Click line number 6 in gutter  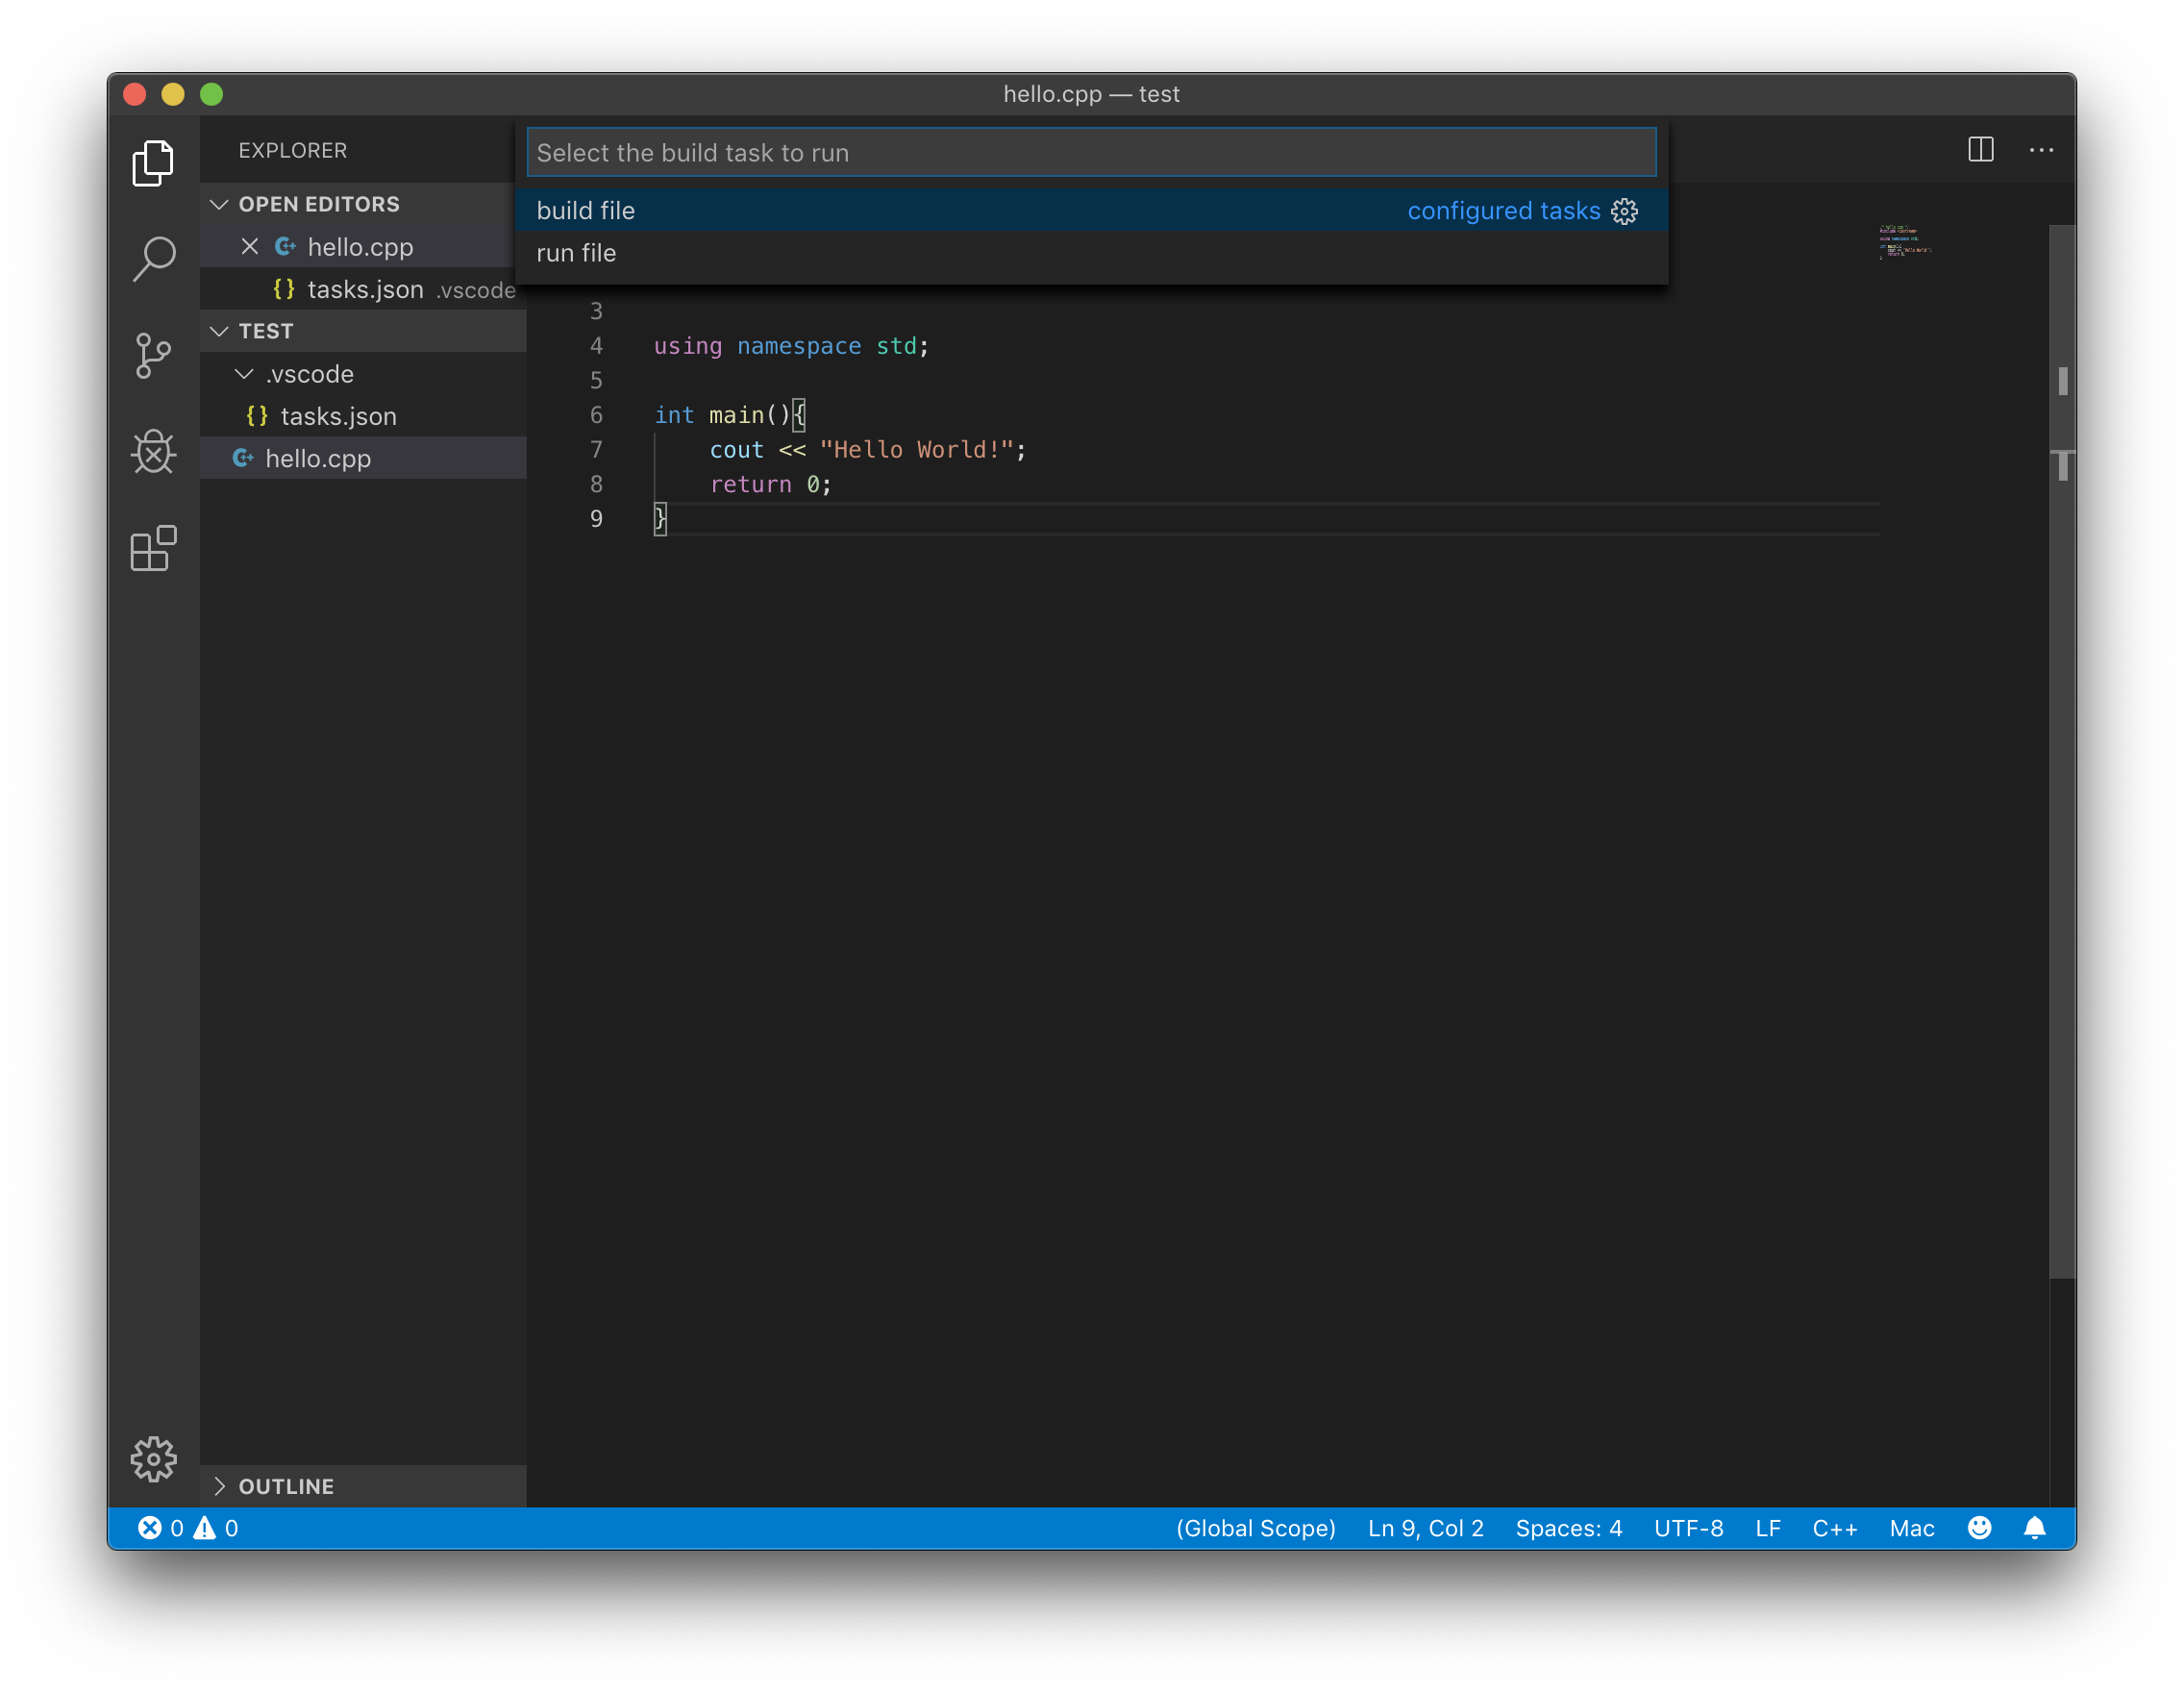tap(596, 415)
